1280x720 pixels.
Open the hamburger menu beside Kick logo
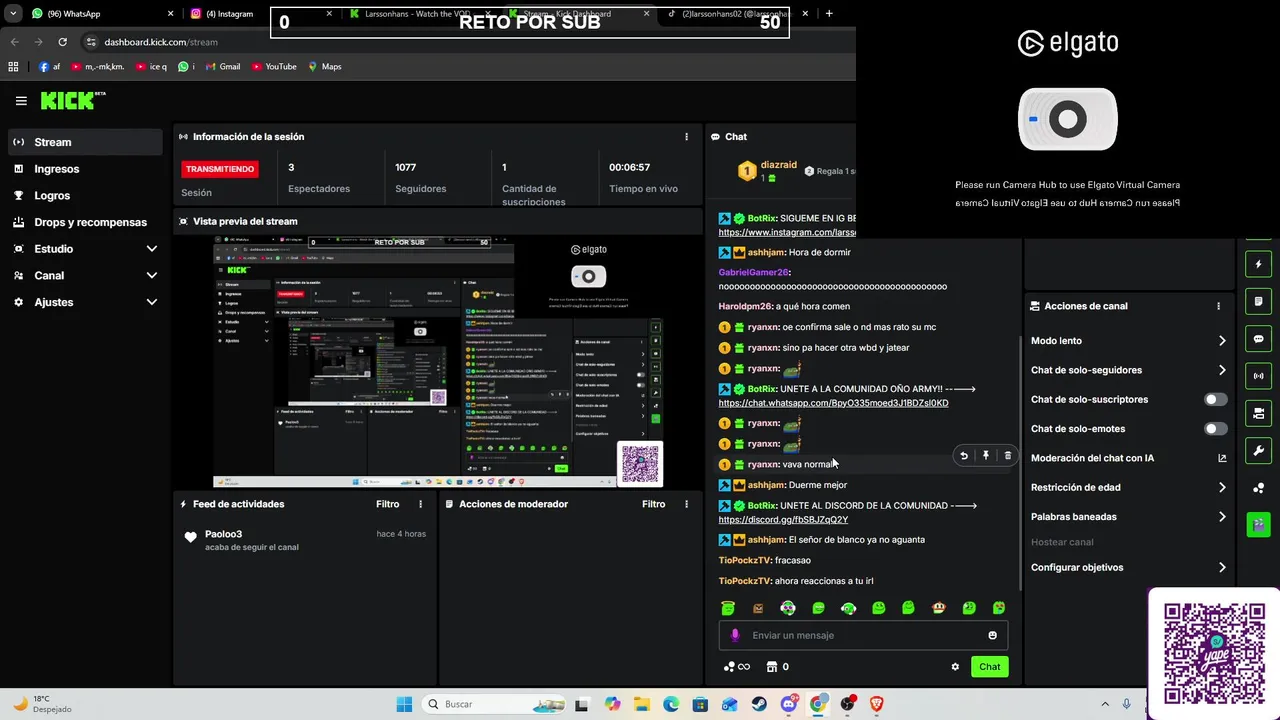click(21, 101)
